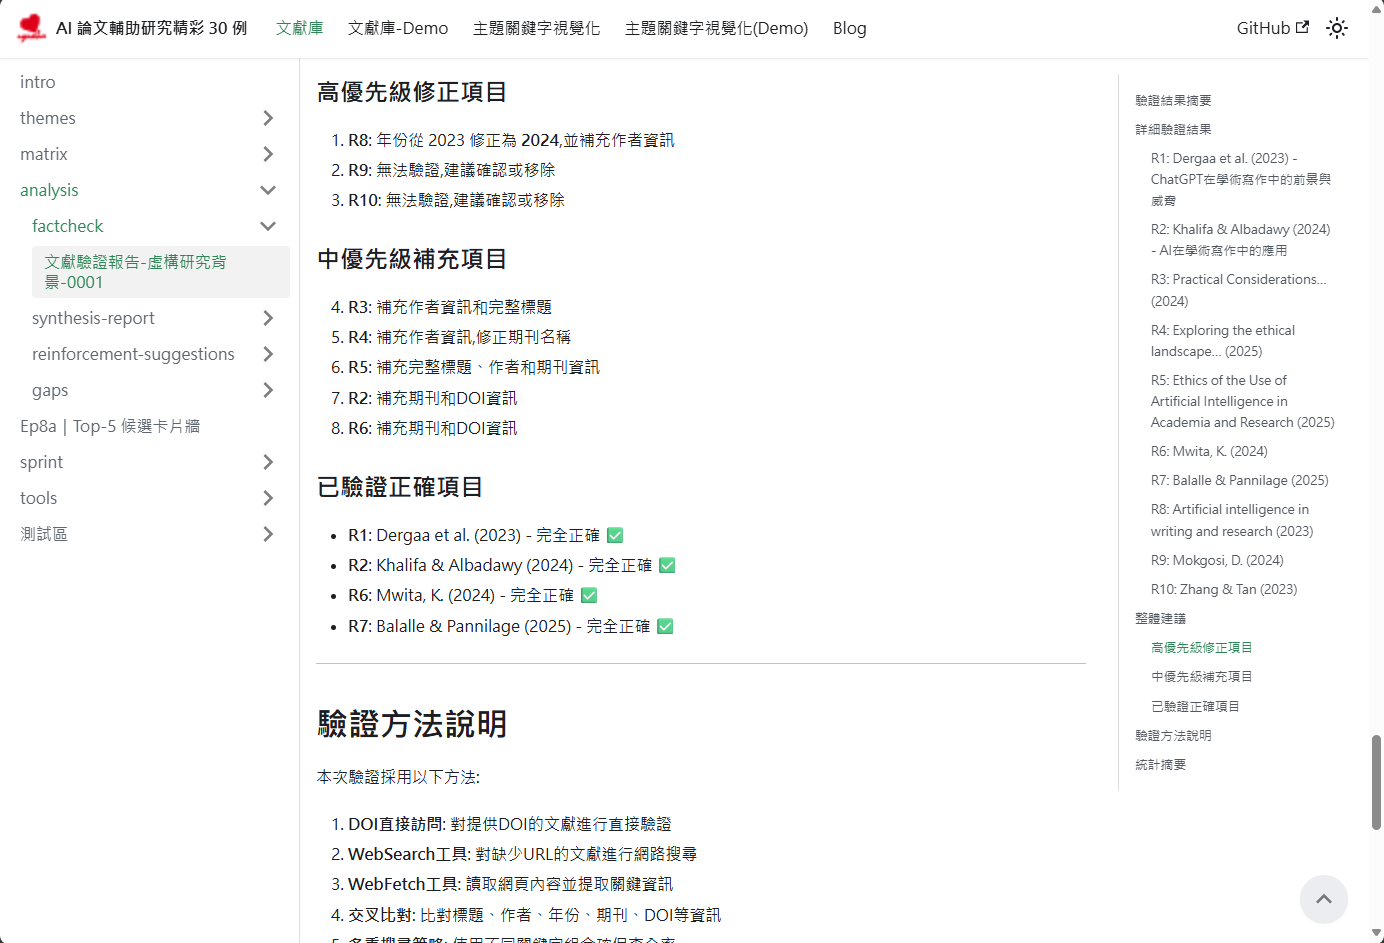Open Ep8a Top-5 候選卡片牆 page

coord(110,426)
